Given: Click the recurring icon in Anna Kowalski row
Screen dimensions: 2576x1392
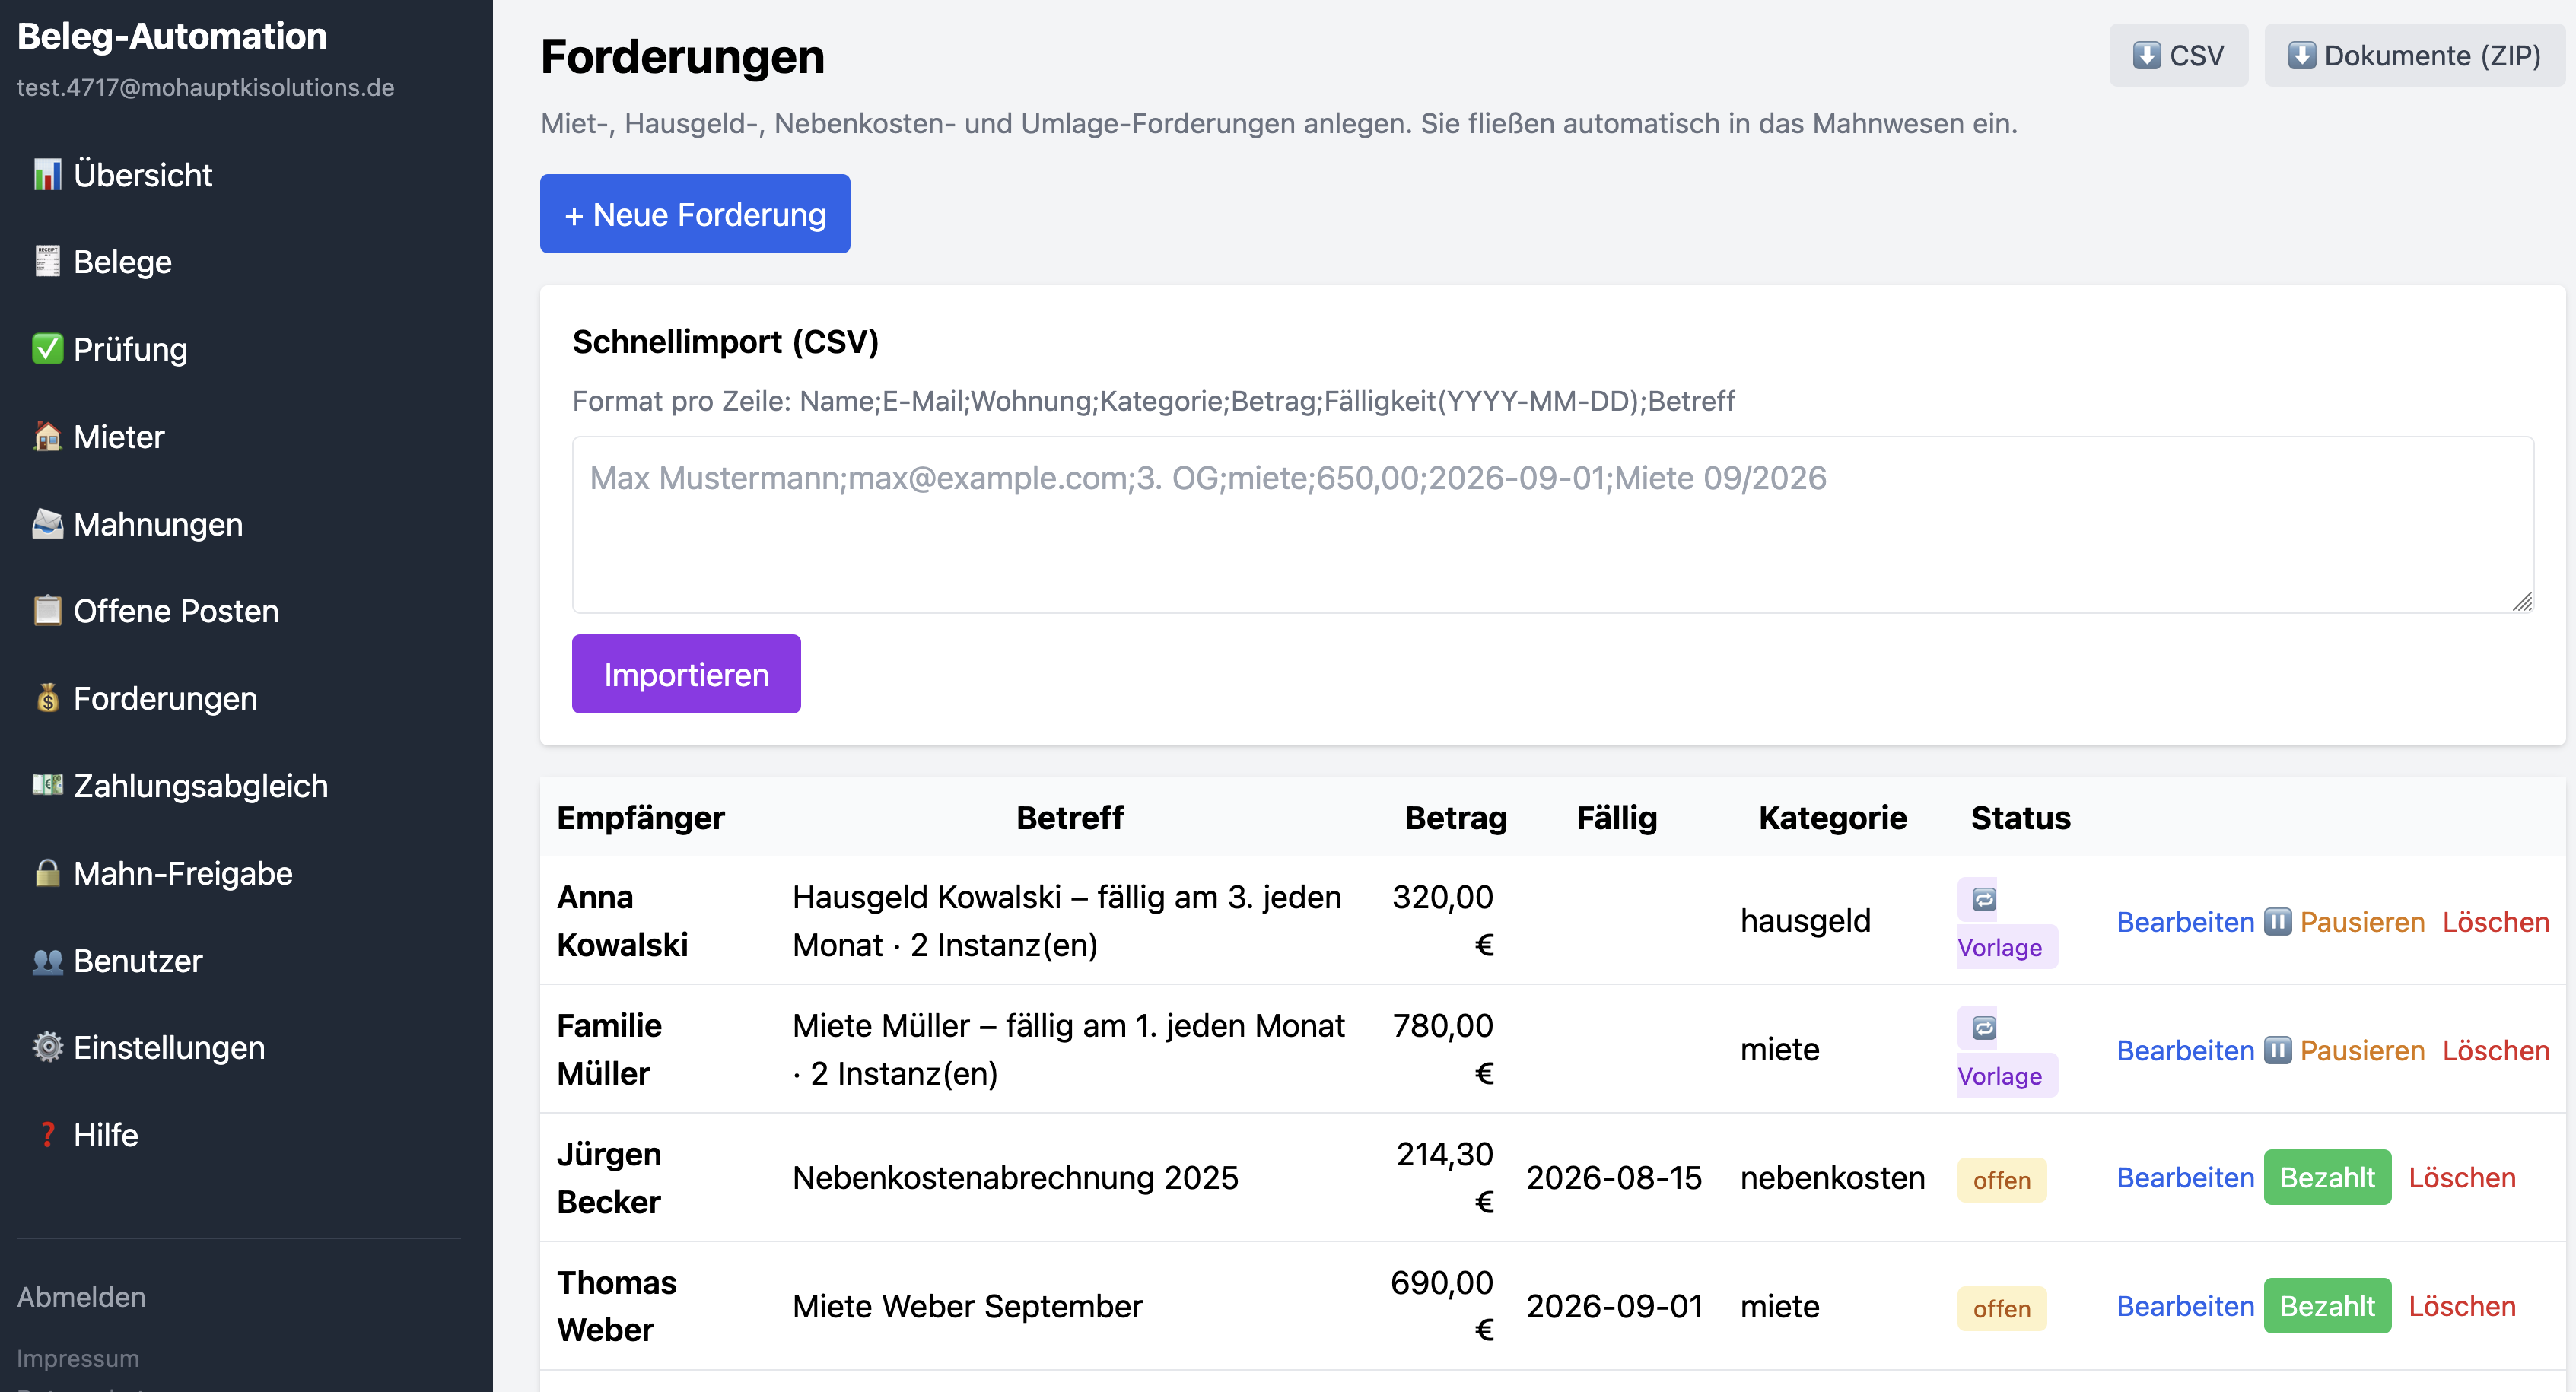Looking at the screenshot, I should (1984, 899).
